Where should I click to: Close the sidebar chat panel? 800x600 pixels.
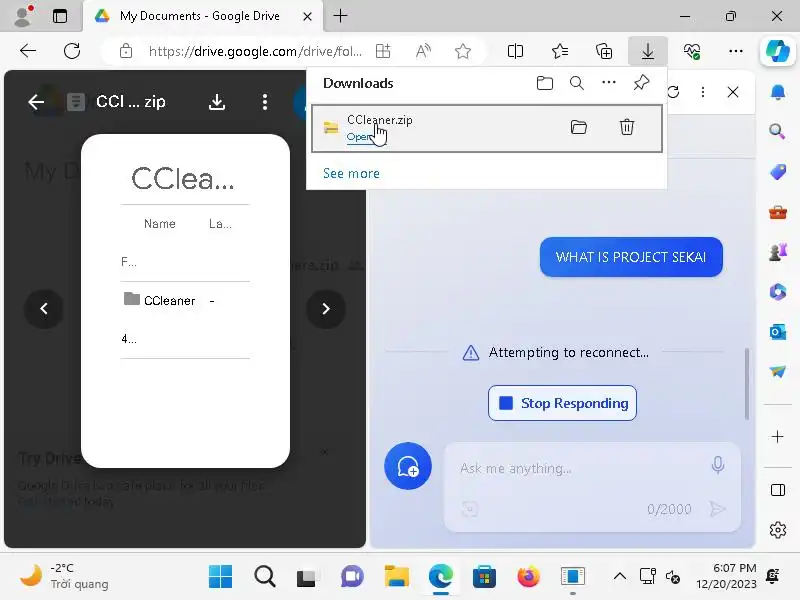(x=733, y=92)
